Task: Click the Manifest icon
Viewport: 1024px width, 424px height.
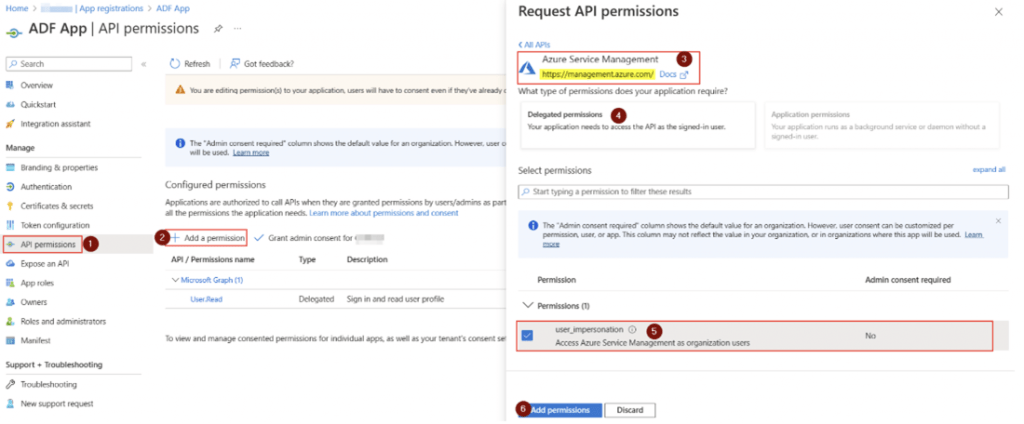Action: [10, 340]
